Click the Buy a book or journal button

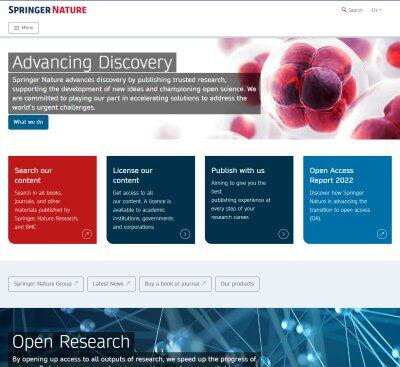pyautogui.click(x=175, y=284)
